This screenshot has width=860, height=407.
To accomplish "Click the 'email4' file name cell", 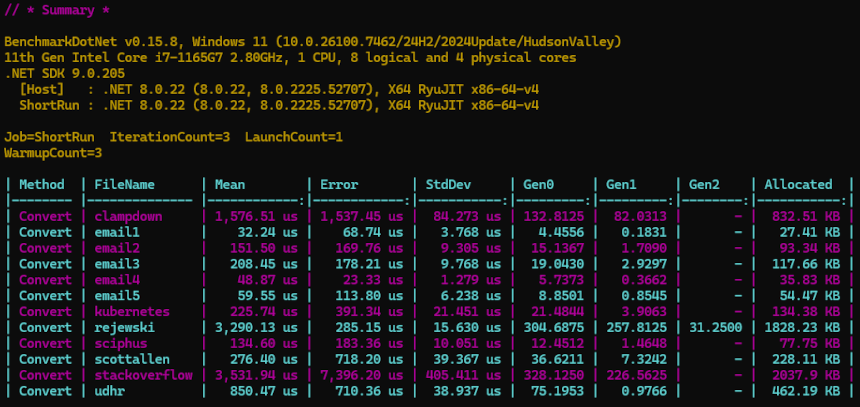I will 117,280.
